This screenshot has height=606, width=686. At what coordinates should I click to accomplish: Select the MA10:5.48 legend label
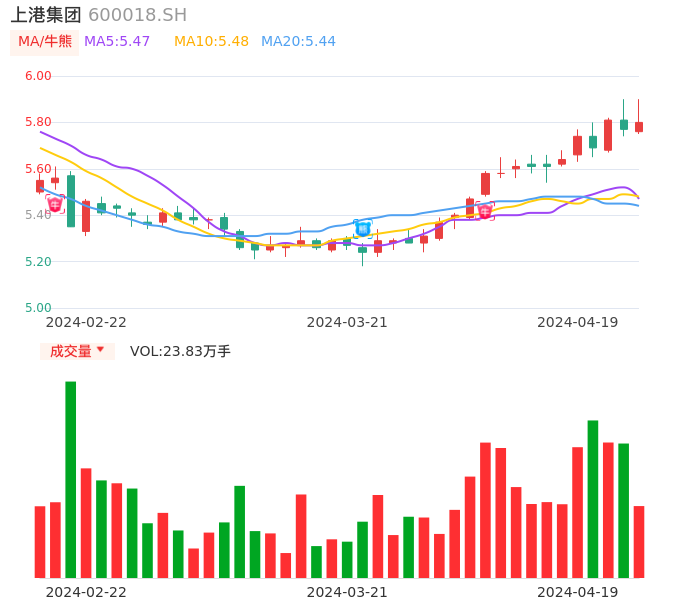click(x=211, y=42)
